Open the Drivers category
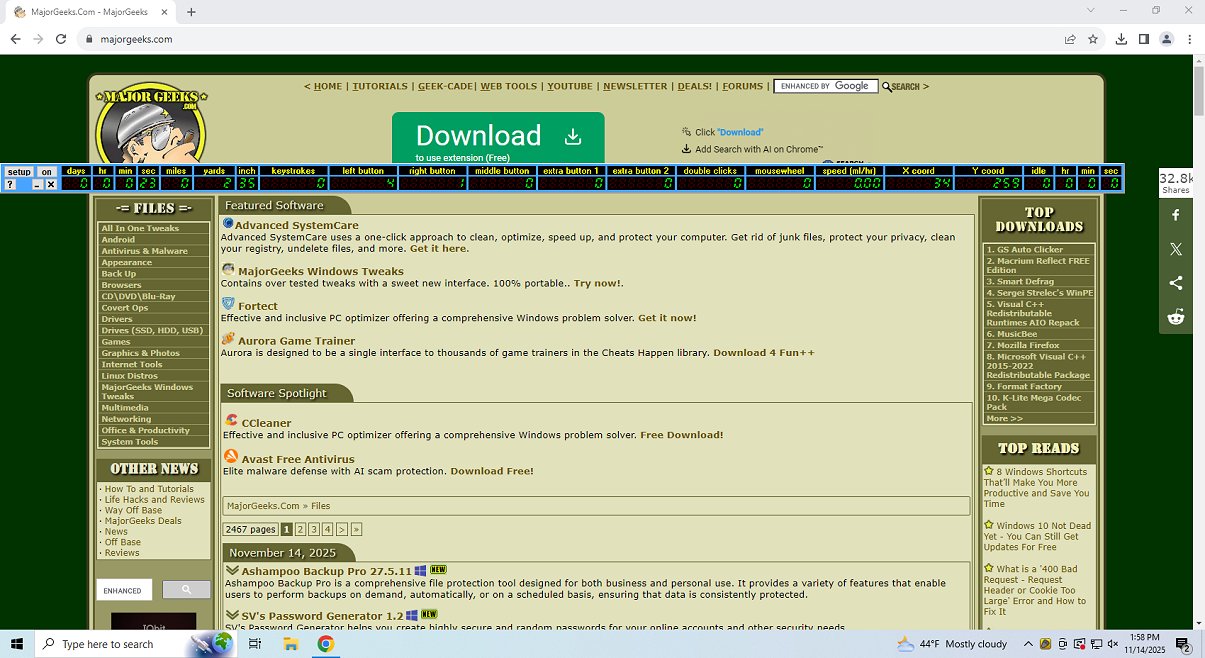This screenshot has height=658, width=1205. 116,319
